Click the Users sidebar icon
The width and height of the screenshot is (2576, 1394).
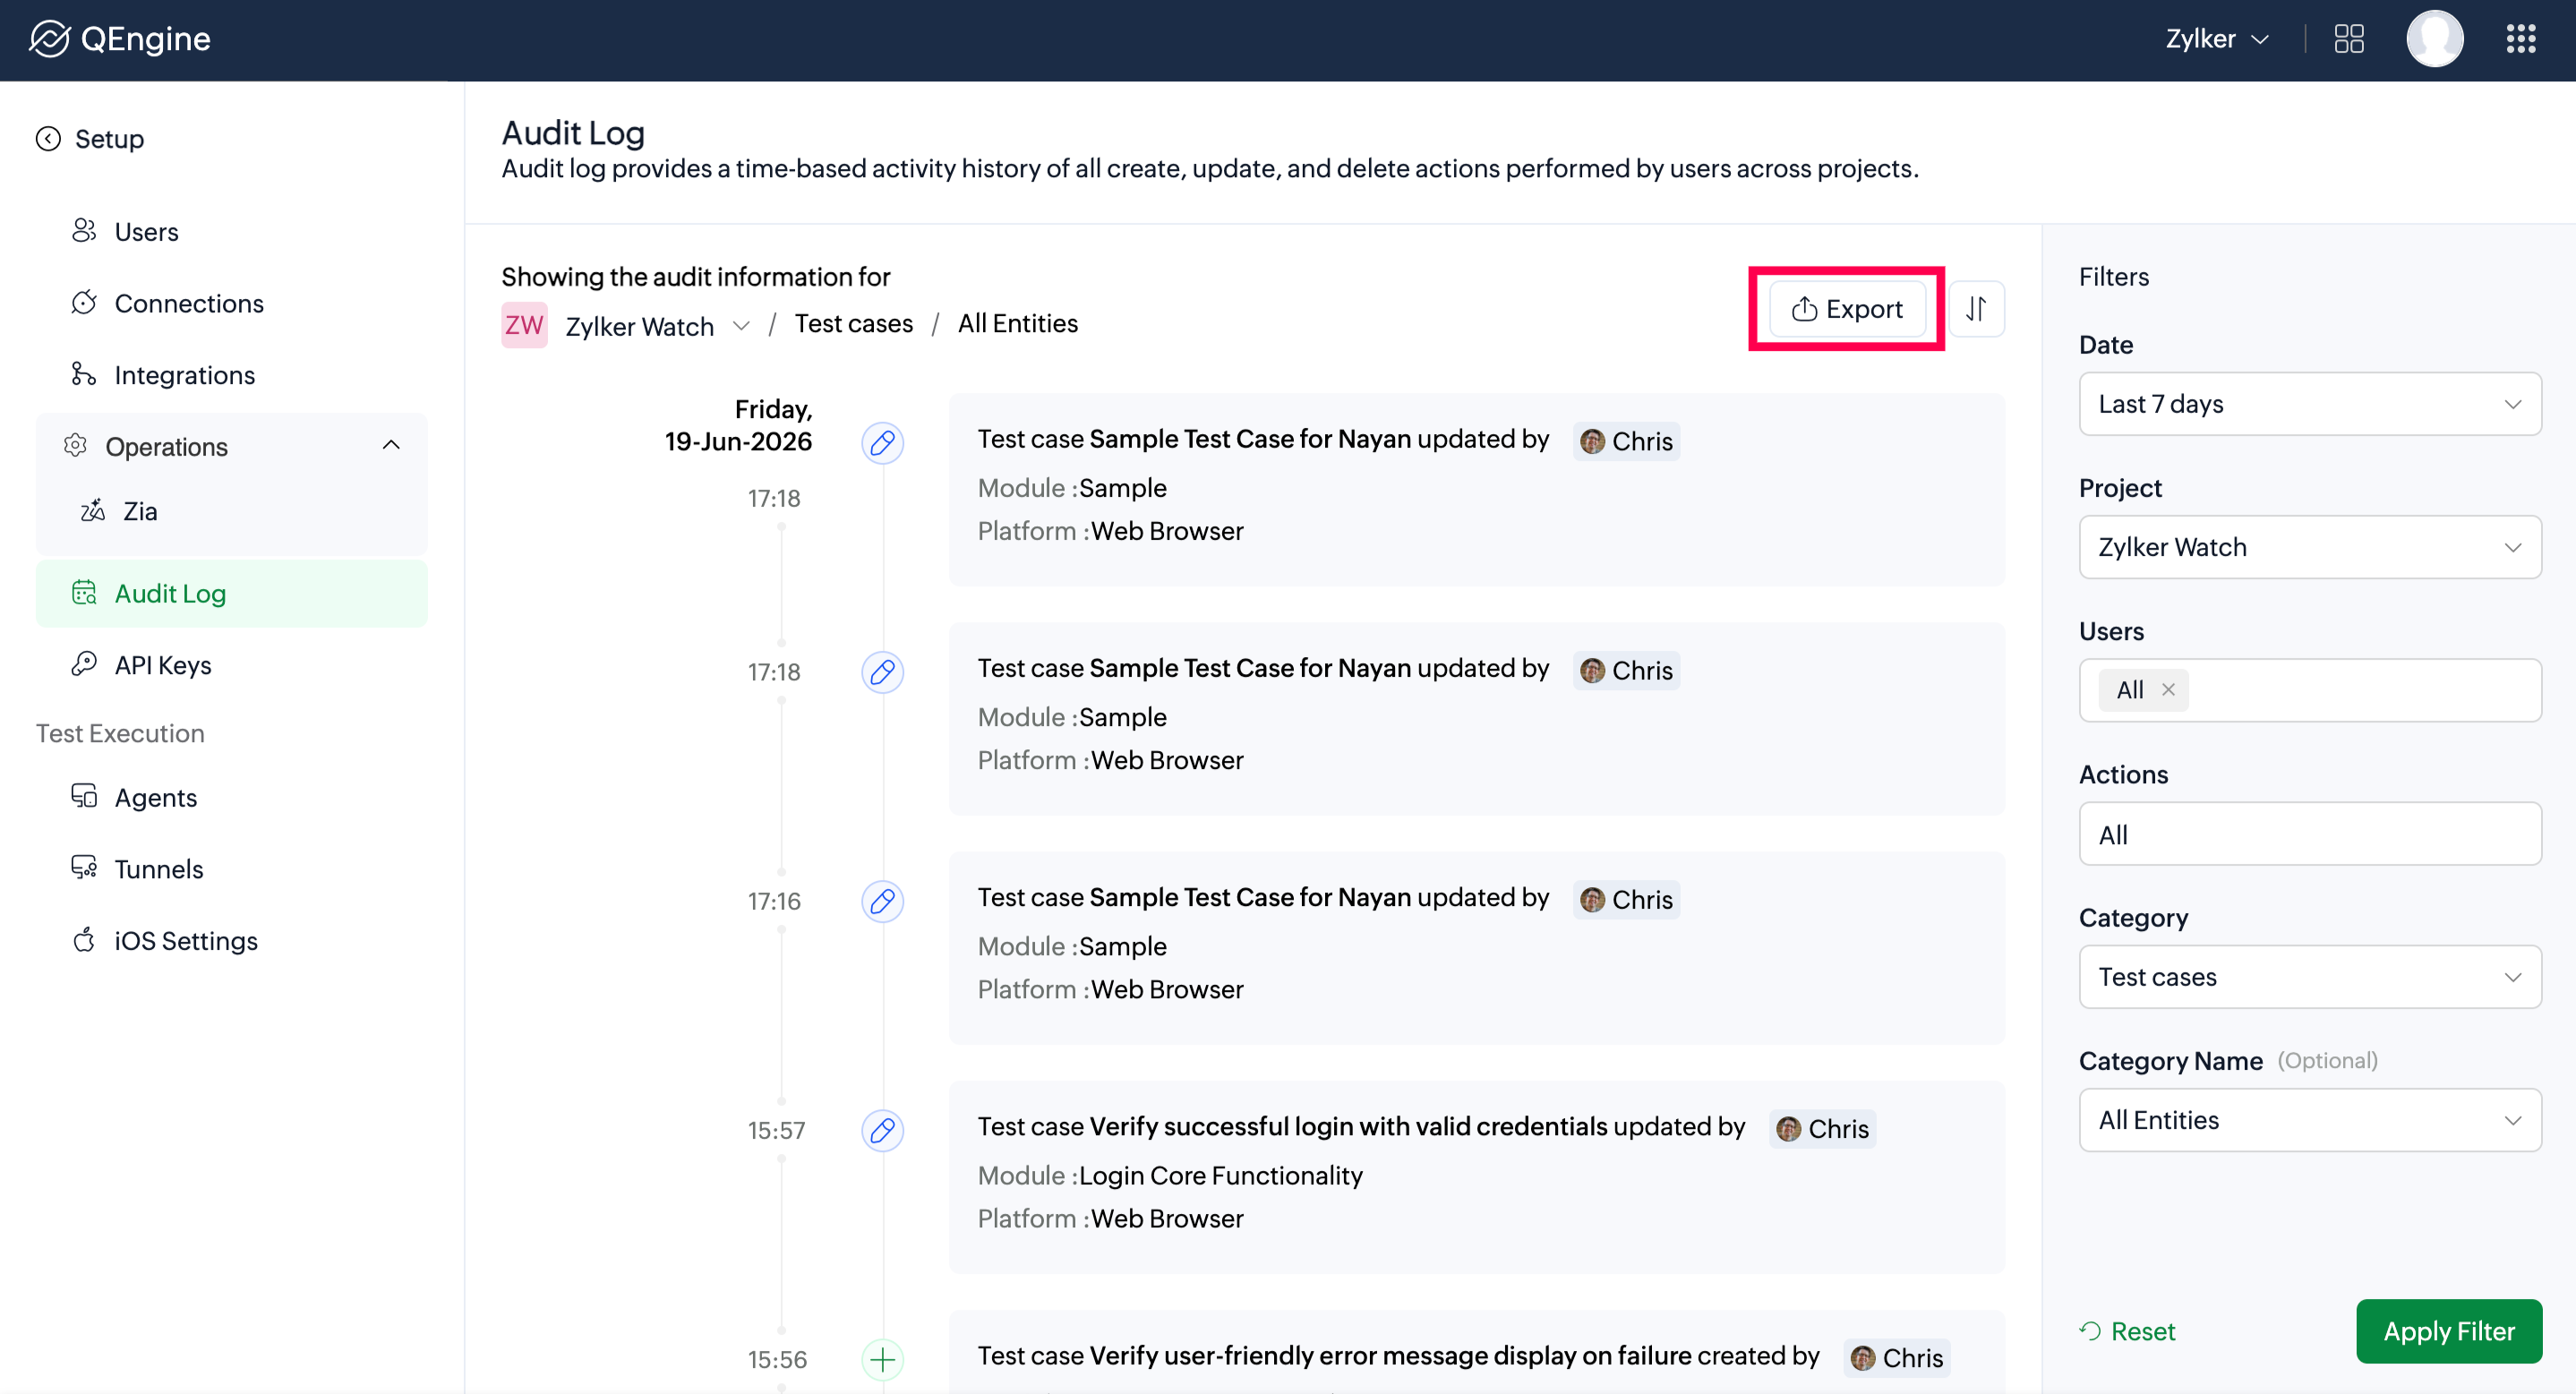point(84,231)
